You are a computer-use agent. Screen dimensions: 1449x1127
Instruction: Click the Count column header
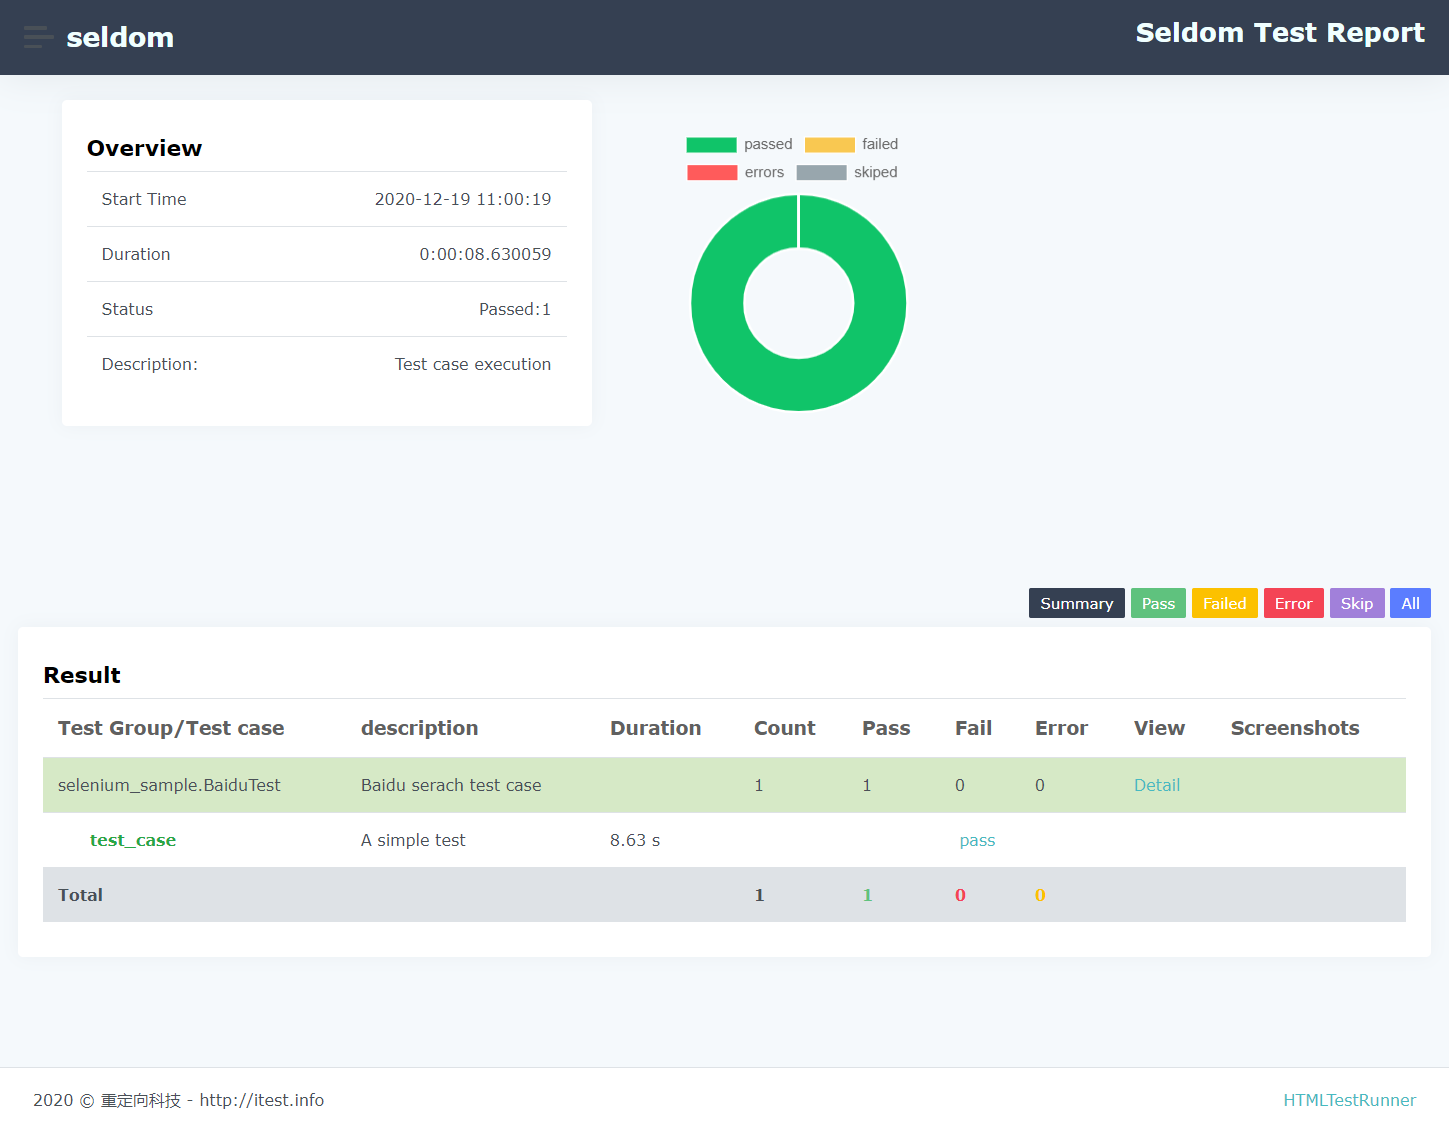point(785,728)
